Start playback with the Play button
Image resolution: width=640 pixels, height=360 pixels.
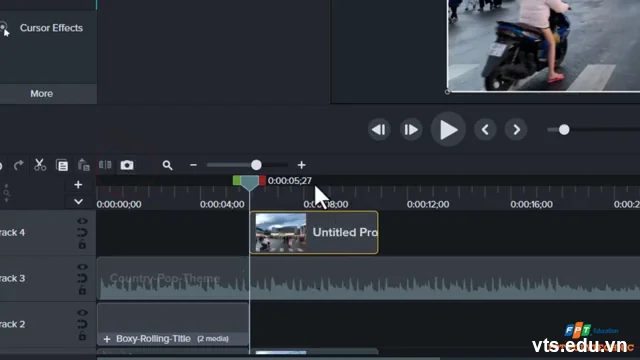(448, 130)
